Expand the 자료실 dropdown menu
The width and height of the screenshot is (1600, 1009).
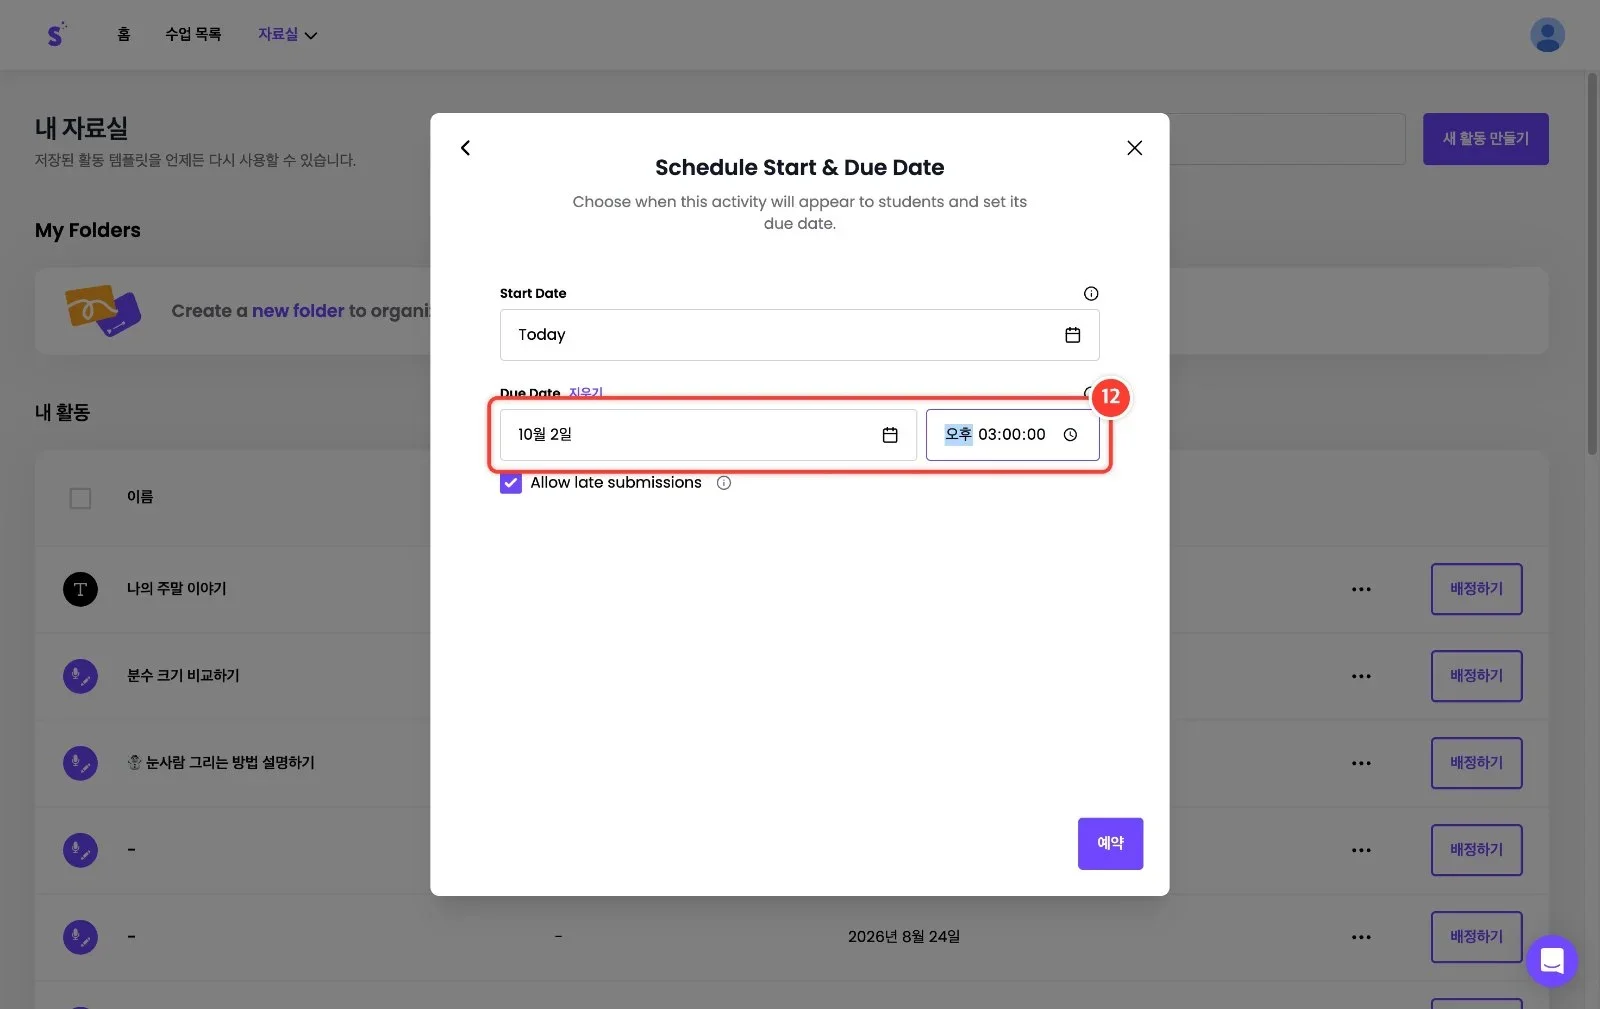[287, 35]
